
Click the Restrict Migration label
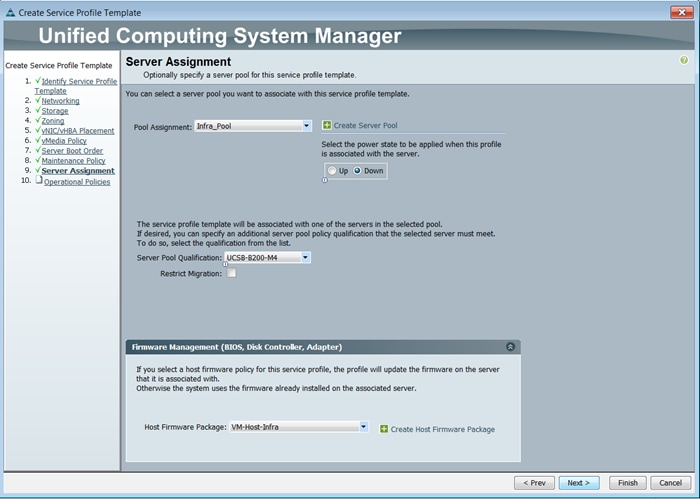pos(191,274)
